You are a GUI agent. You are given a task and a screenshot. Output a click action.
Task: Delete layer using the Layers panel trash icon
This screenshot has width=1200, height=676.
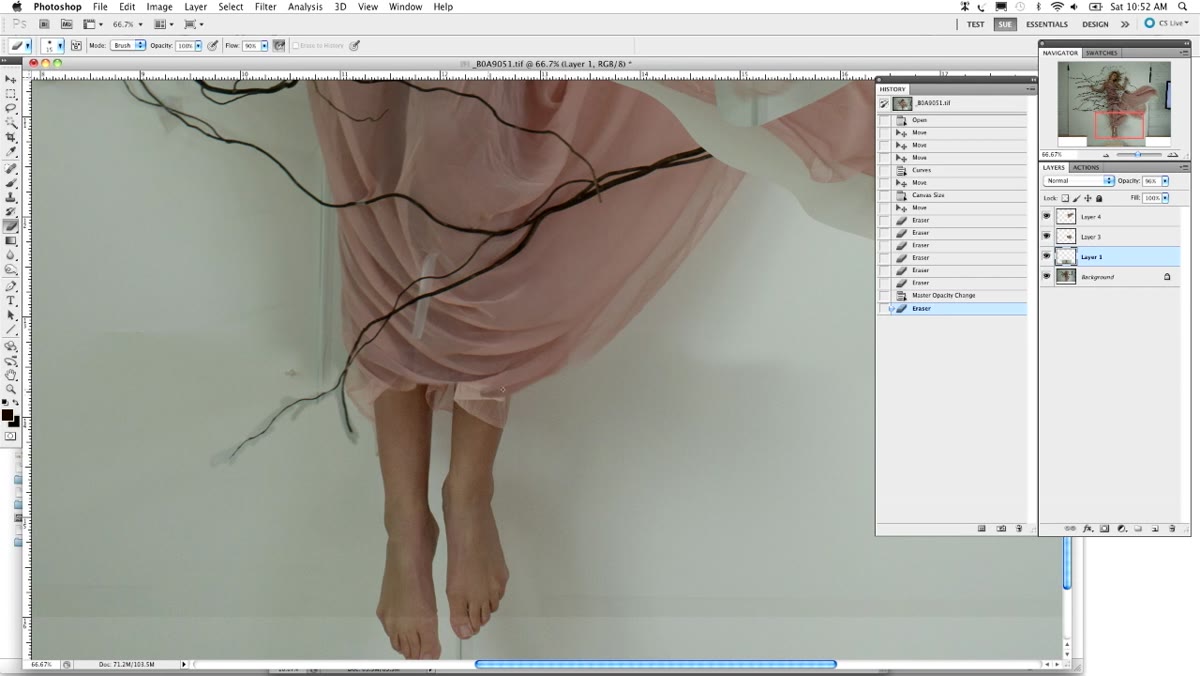coord(1171,528)
